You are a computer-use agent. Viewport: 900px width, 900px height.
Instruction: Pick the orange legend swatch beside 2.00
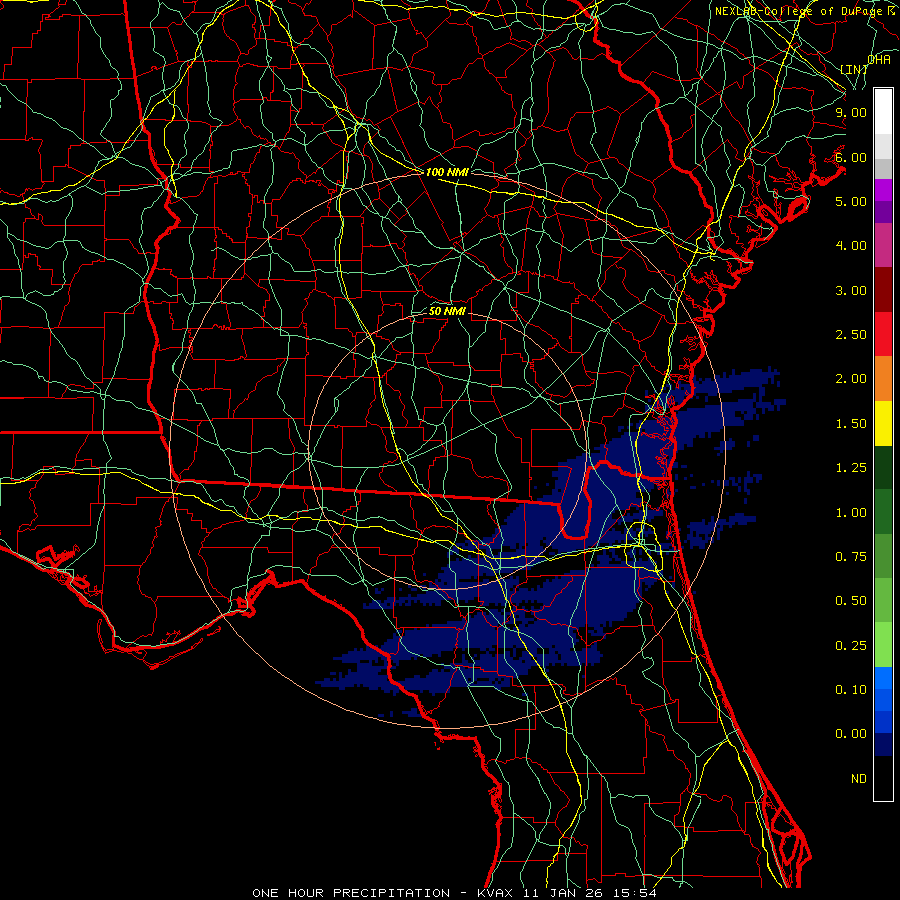tap(883, 379)
